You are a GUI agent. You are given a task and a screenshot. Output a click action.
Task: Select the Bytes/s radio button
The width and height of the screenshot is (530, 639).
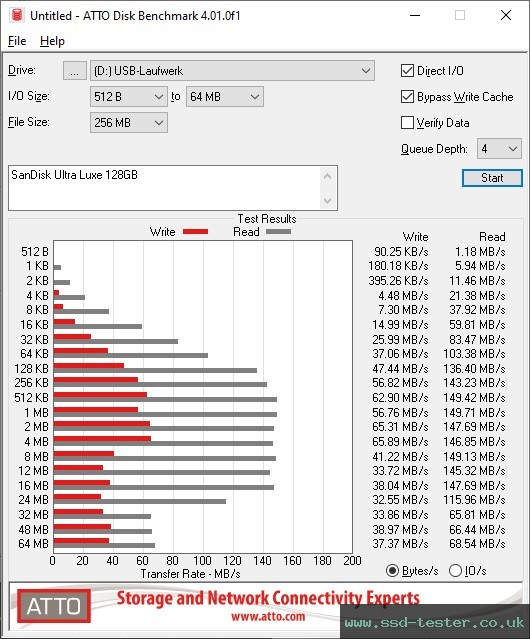(392, 571)
